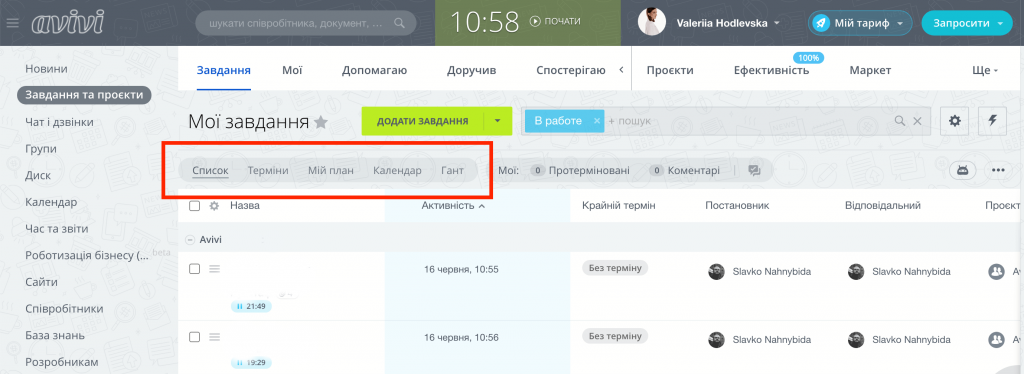
Task: Open Групи in the sidebar
Action: tap(40, 149)
